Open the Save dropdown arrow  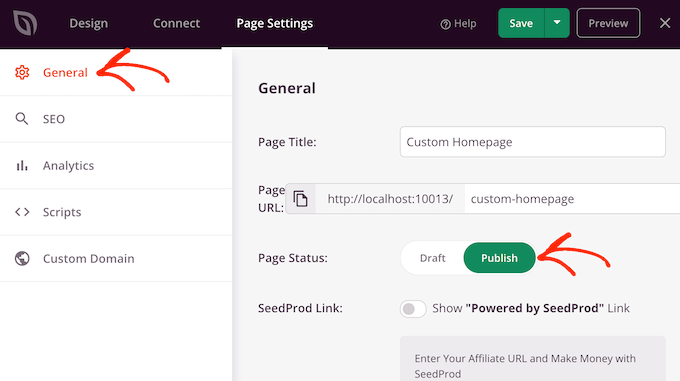[x=557, y=23]
